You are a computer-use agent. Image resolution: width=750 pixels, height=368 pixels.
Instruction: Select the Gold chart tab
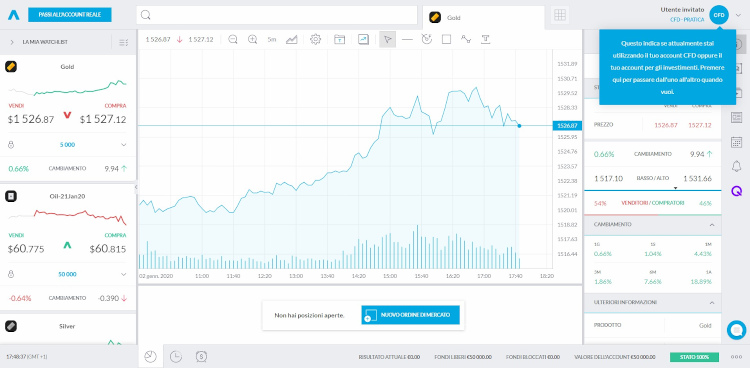483,18
